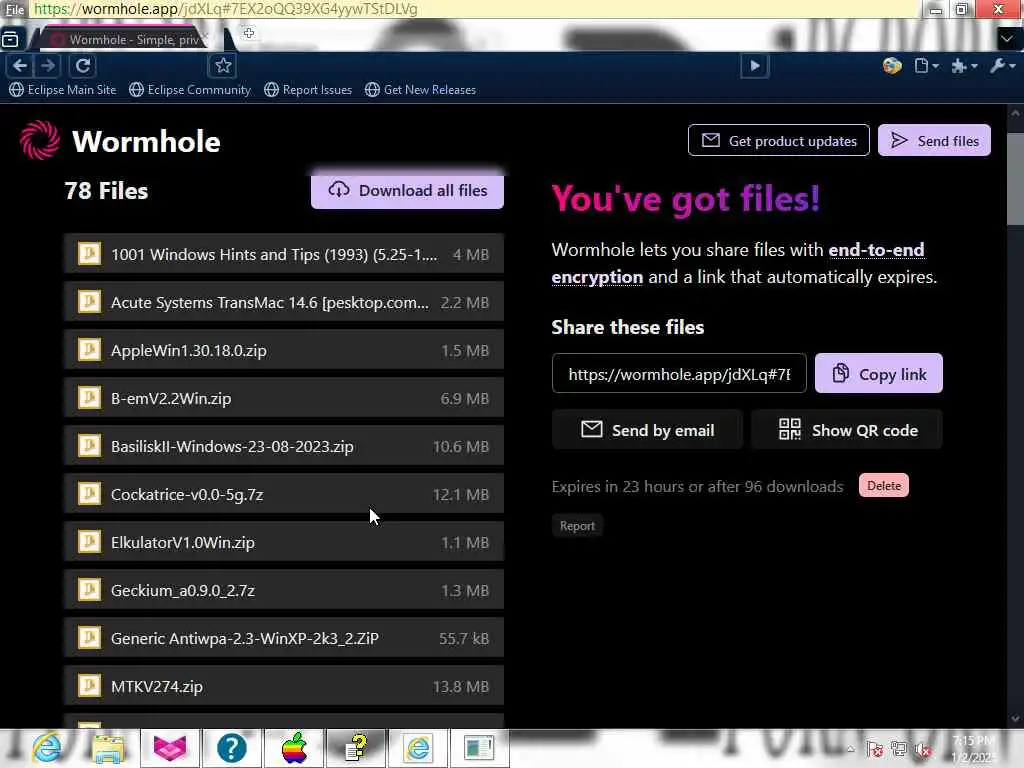The width and height of the screenshot is (1024, 768).
Task: Open the colorful globe toolbar icon
Action: 892,65
